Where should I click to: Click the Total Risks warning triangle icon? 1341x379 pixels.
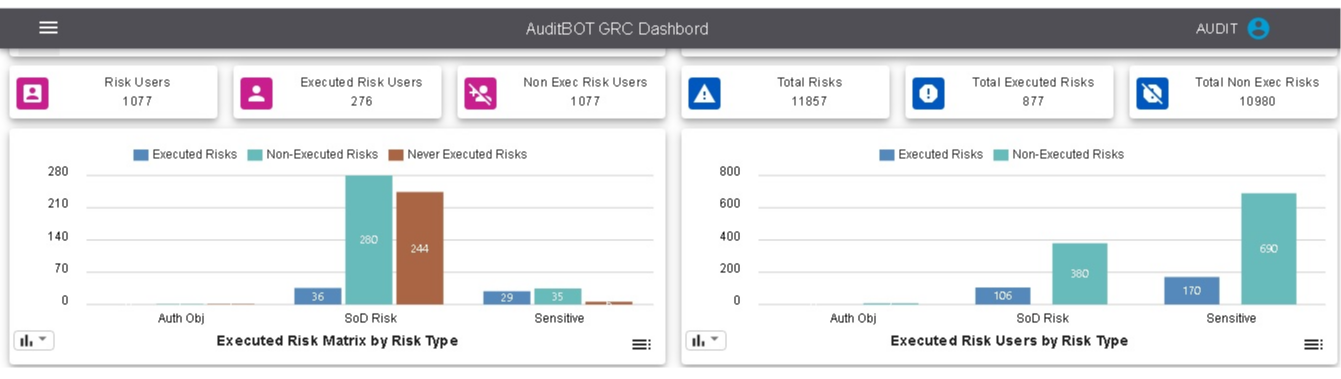point(705,93)
